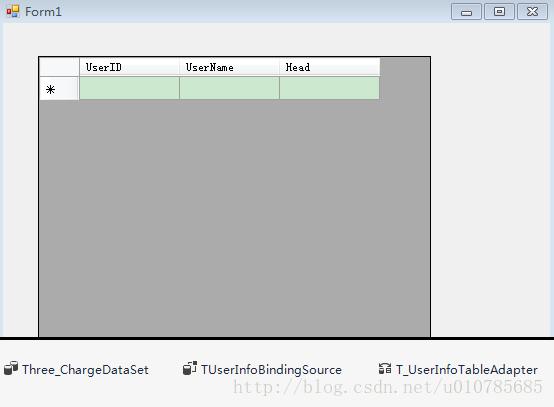Click the Head column header
554x407 pixels.
330,67
